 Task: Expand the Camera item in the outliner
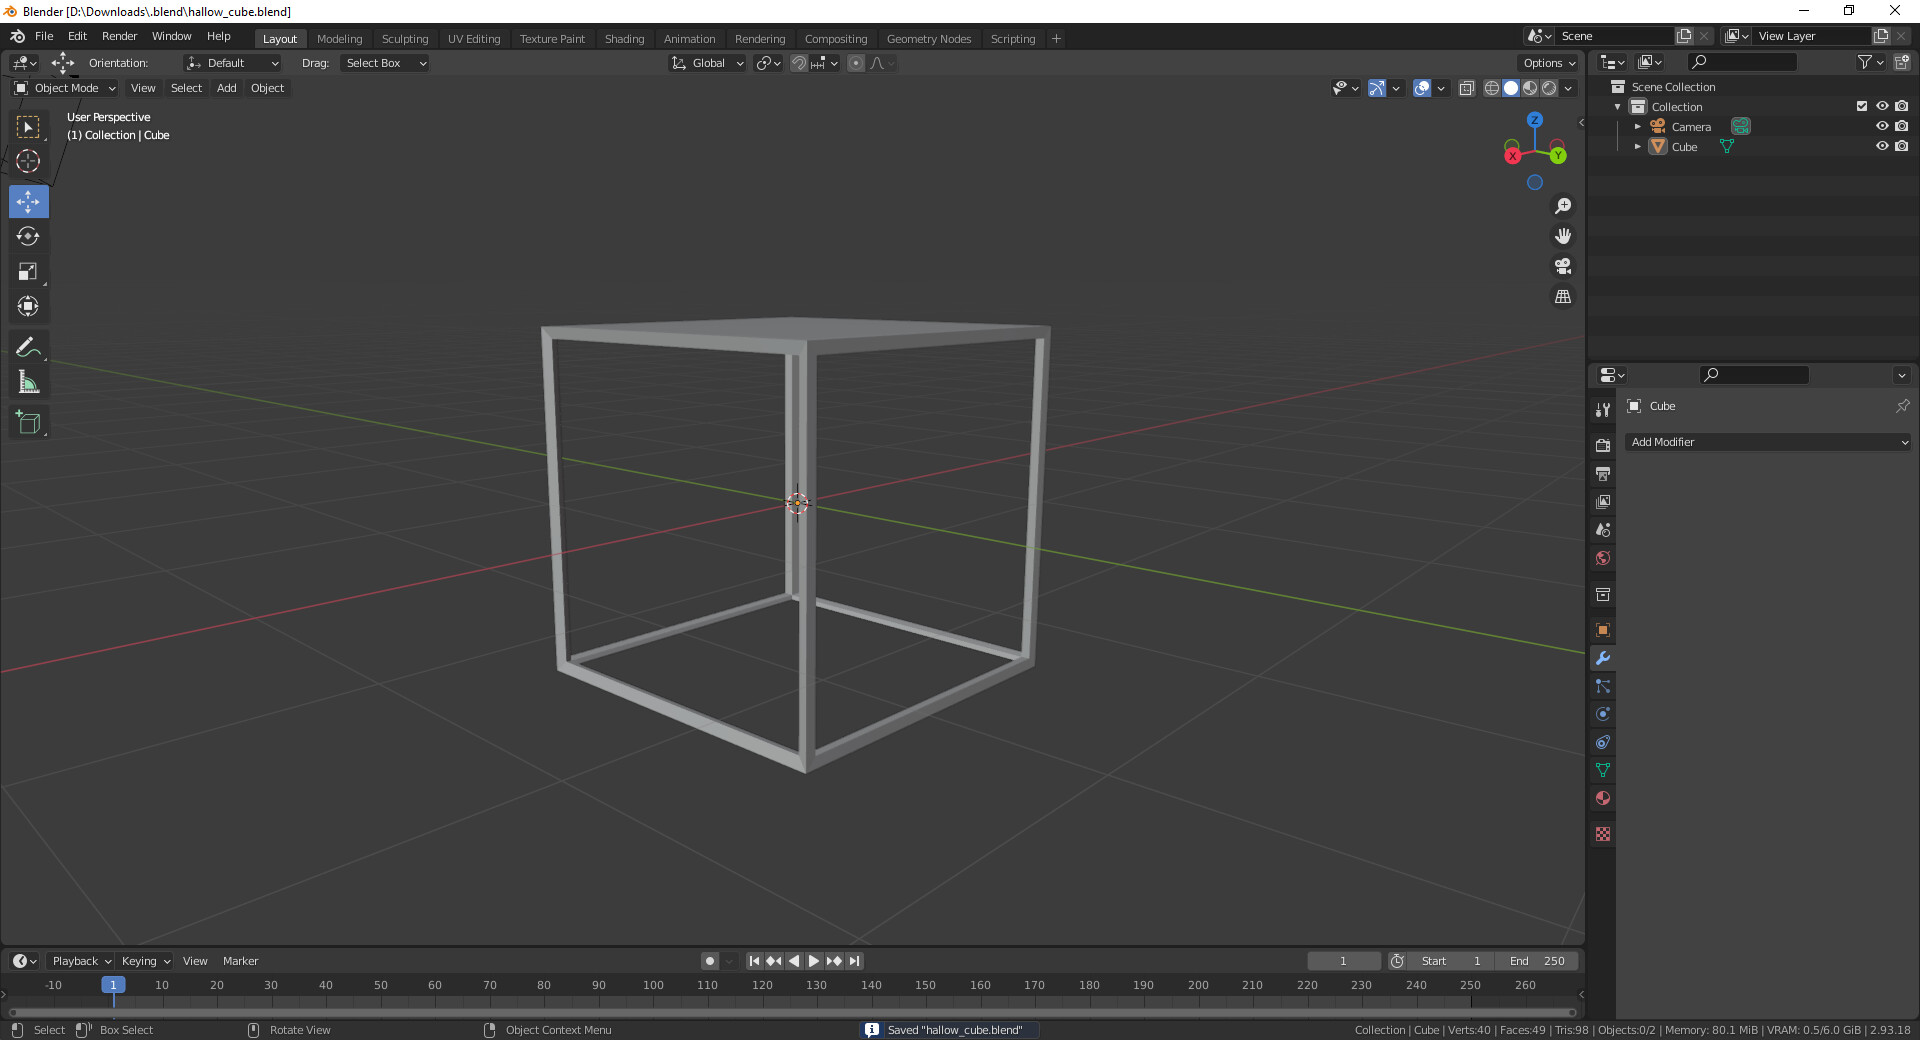[x=1638, y=126]
